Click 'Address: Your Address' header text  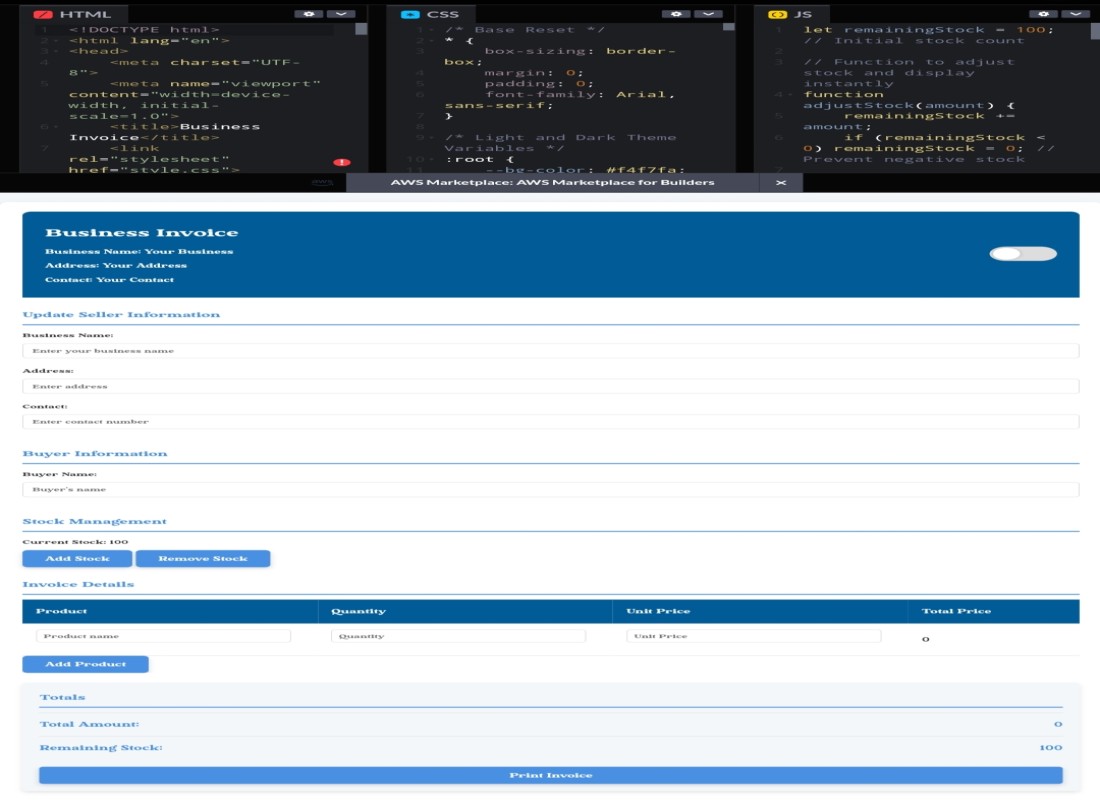(116, 265)
